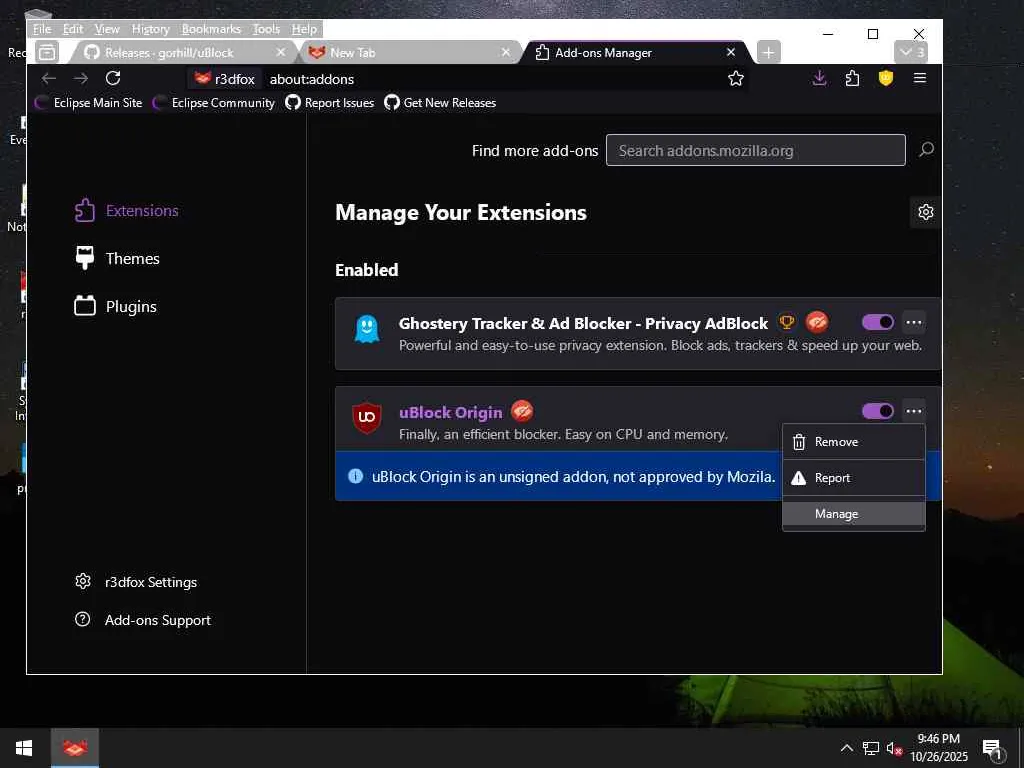Viewport: 1024px width, 768px height.
Task: Open the Get New Releases bookmark
Action: tap(440, 103)
